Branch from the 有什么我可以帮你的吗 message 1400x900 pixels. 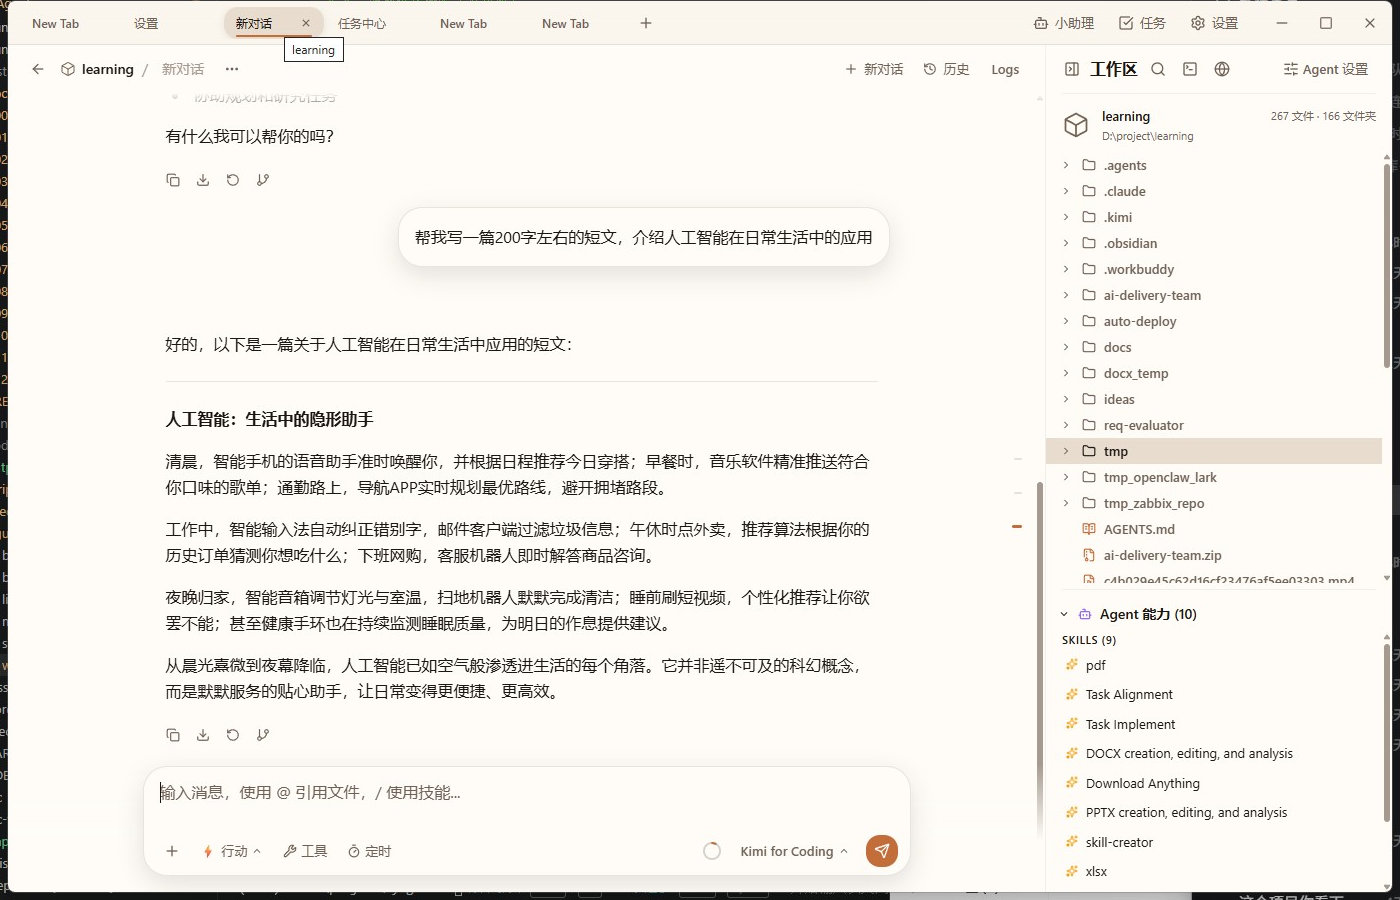point(263,180)
